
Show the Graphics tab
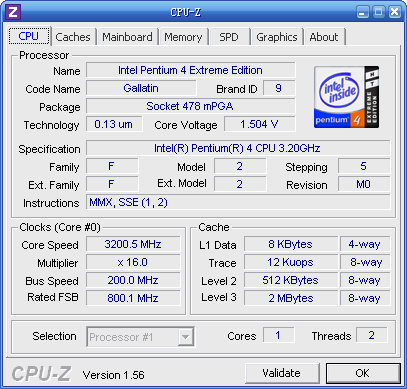(x=277, y=37)
